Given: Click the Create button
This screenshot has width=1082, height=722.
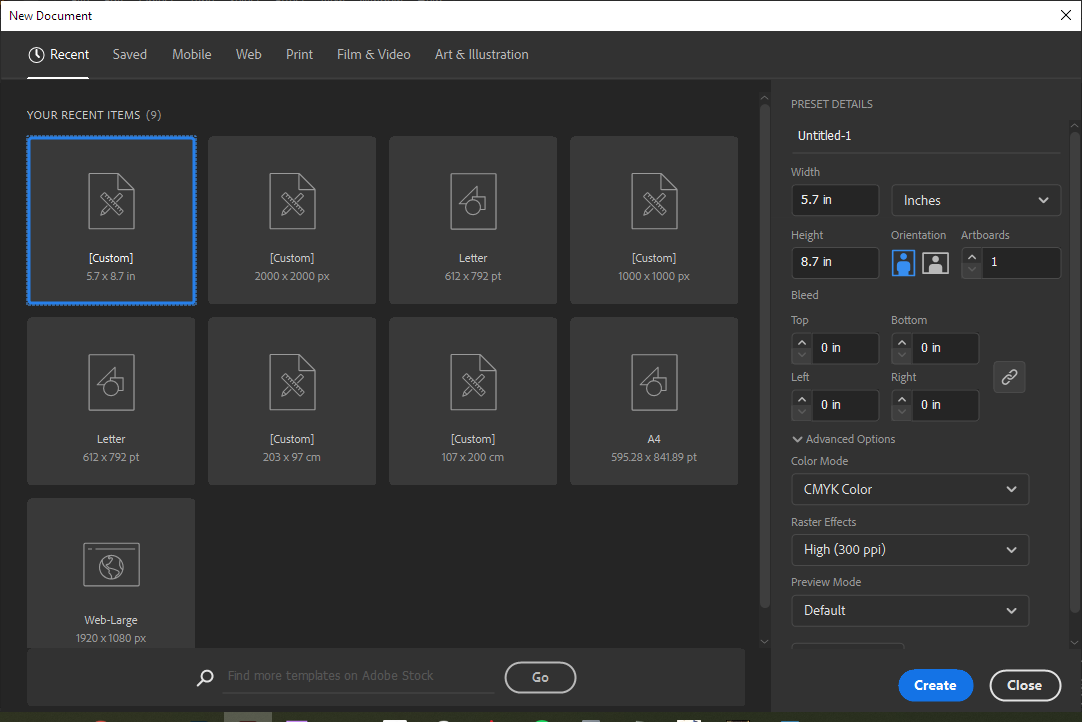Looking at the screenshot, I should pos(935,685).
